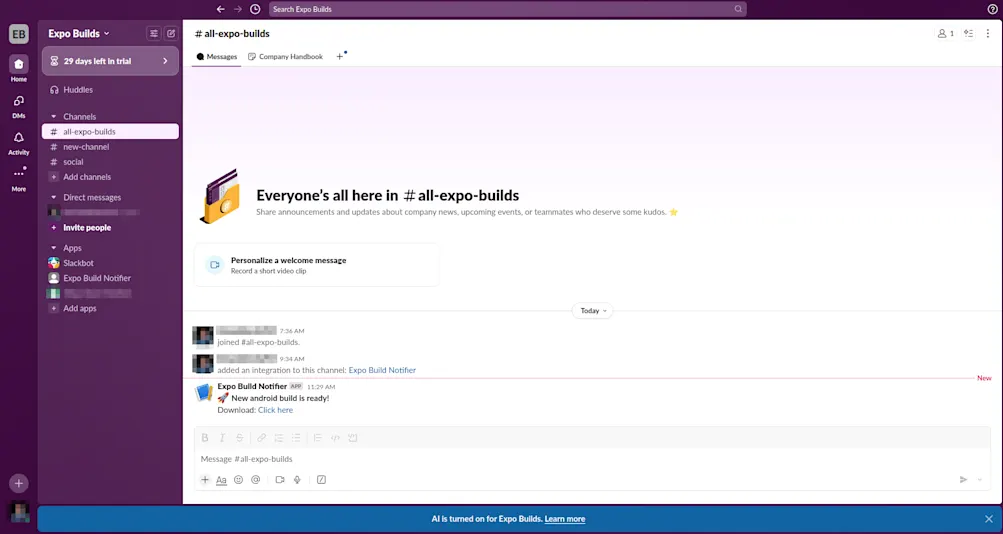
Task: Open the help question mark icon
Action: coord(993,9)
